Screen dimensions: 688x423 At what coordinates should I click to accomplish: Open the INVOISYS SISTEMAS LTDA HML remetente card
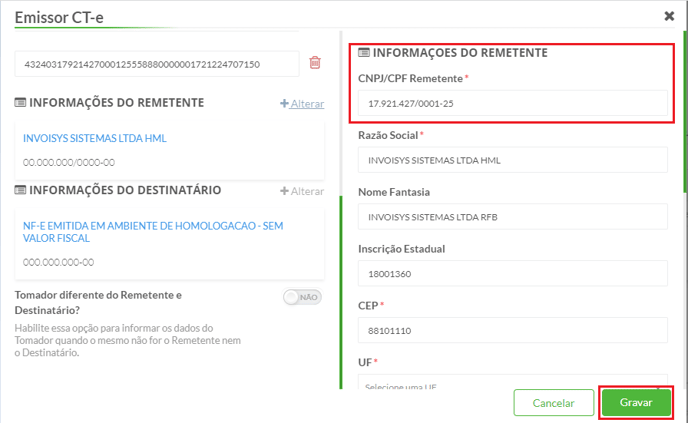tap(169, 150)
